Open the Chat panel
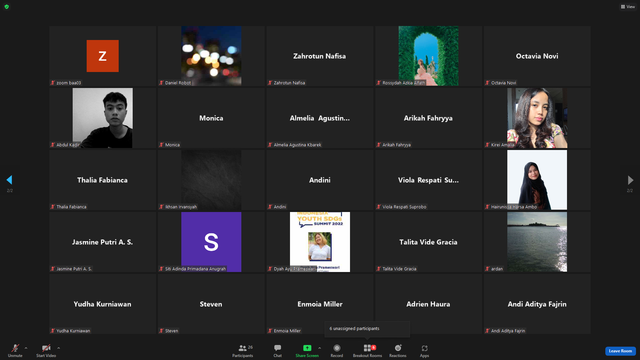 click(278, 350)
